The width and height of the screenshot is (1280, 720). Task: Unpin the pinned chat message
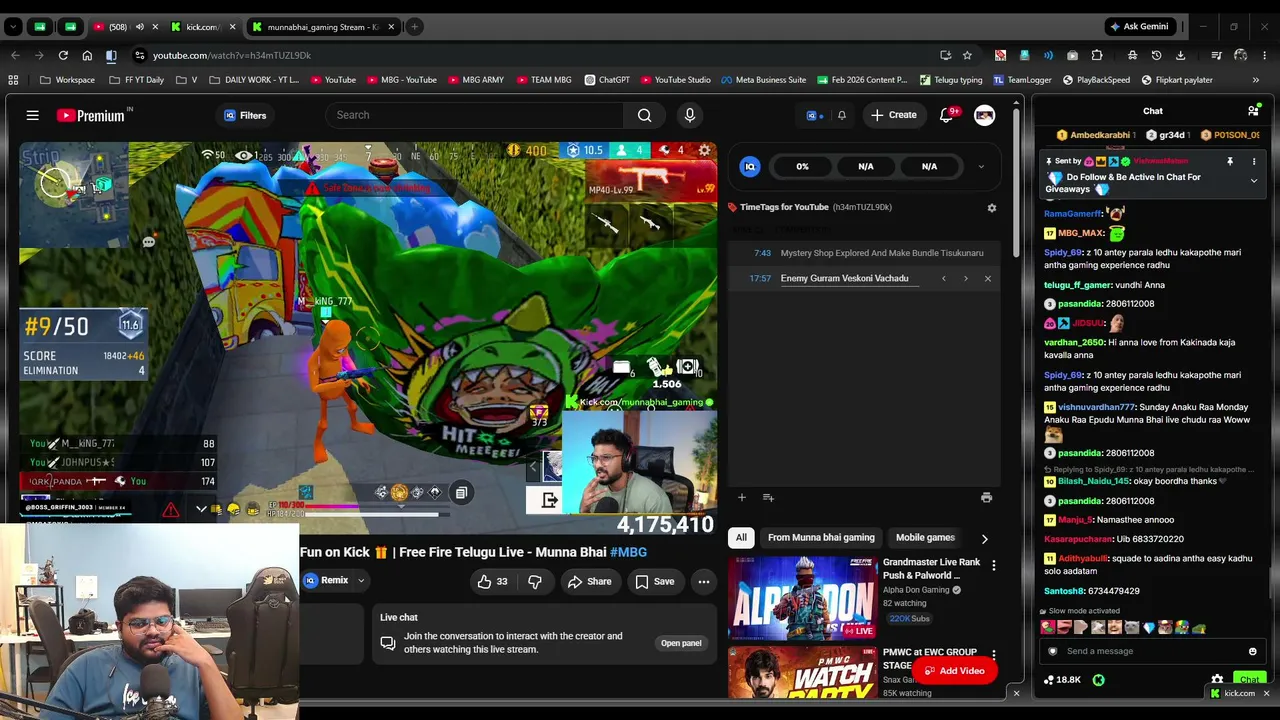[x=1230, y=161]
